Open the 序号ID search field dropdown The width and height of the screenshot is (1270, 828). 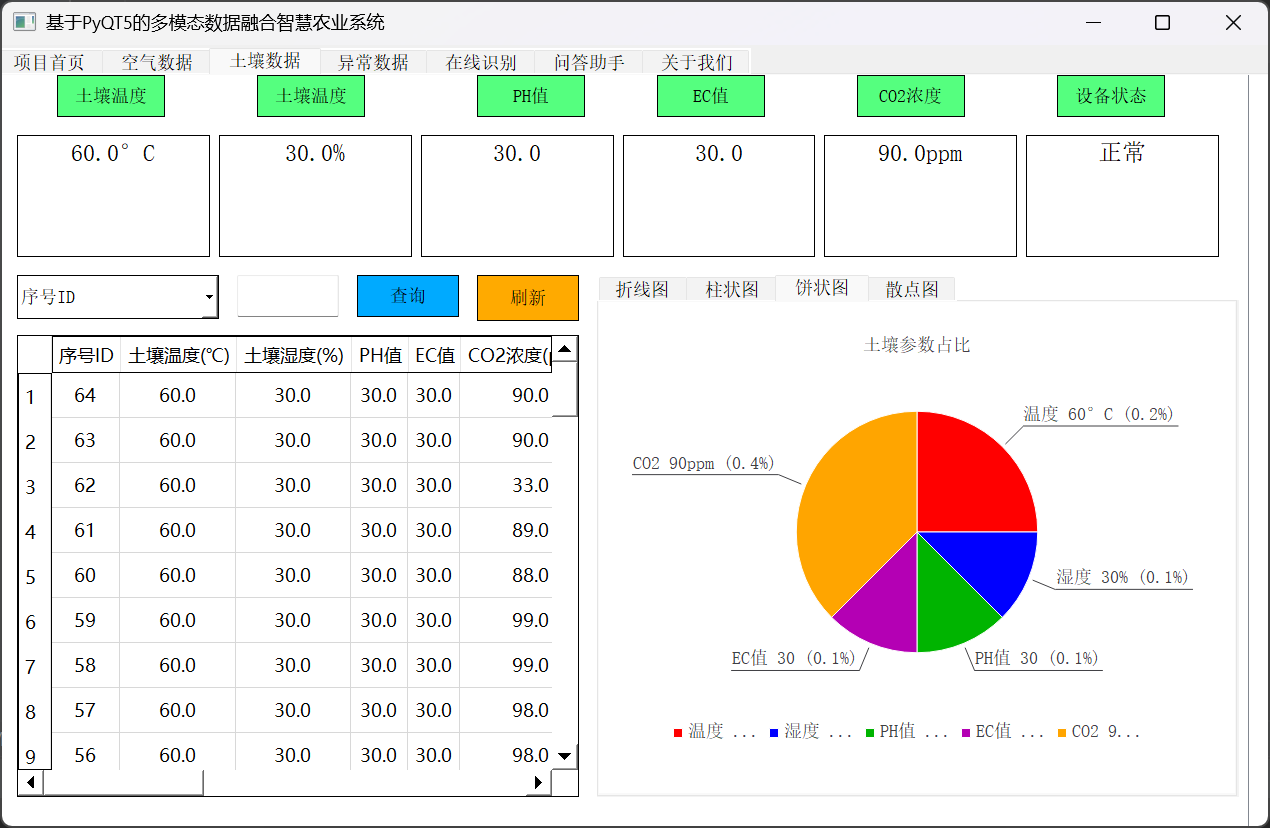point(118,297)
